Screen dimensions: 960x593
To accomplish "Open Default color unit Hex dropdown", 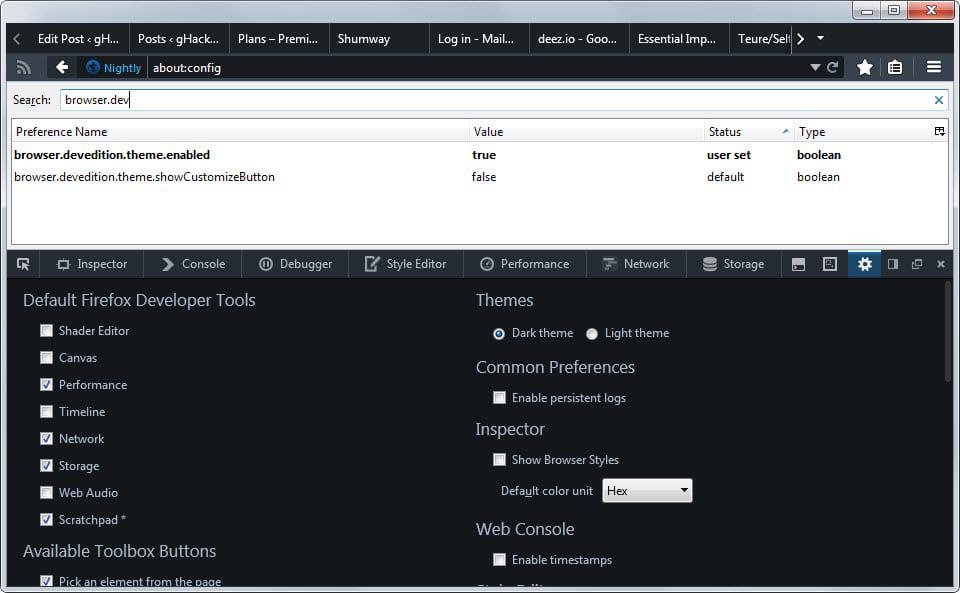I will pos(647,491).
